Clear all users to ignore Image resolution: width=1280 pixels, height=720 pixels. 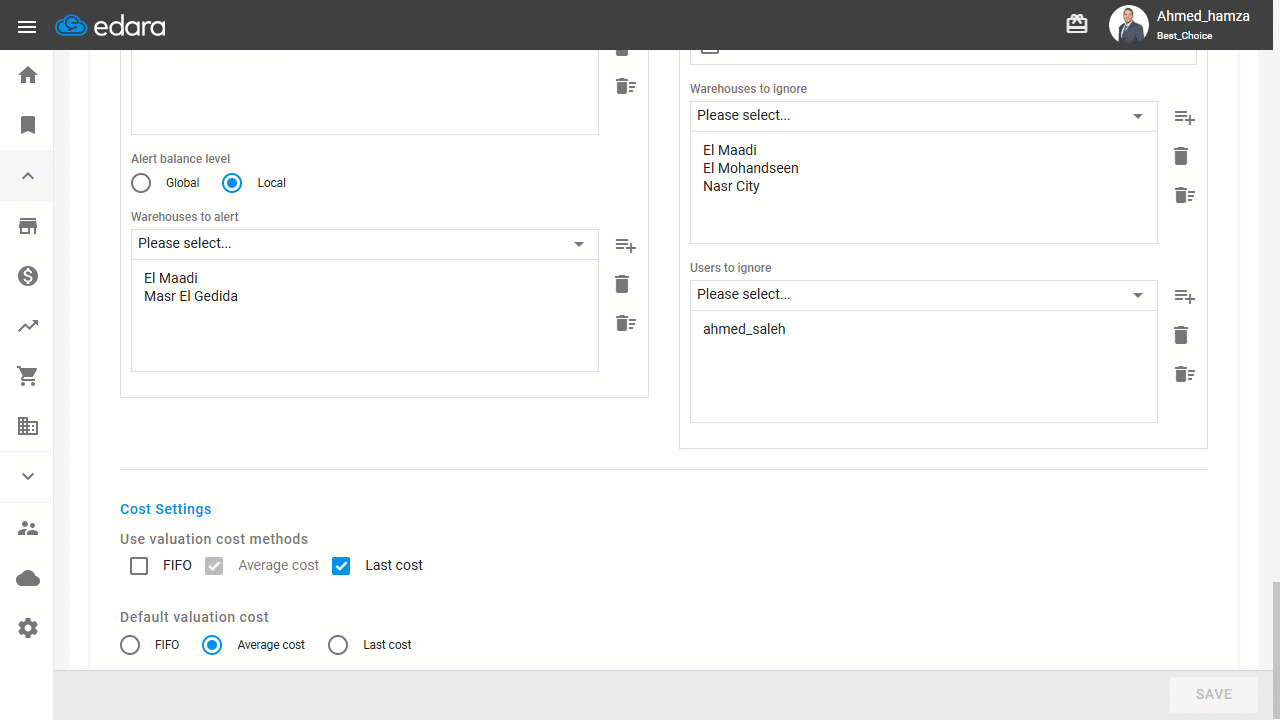[1185, 374]
